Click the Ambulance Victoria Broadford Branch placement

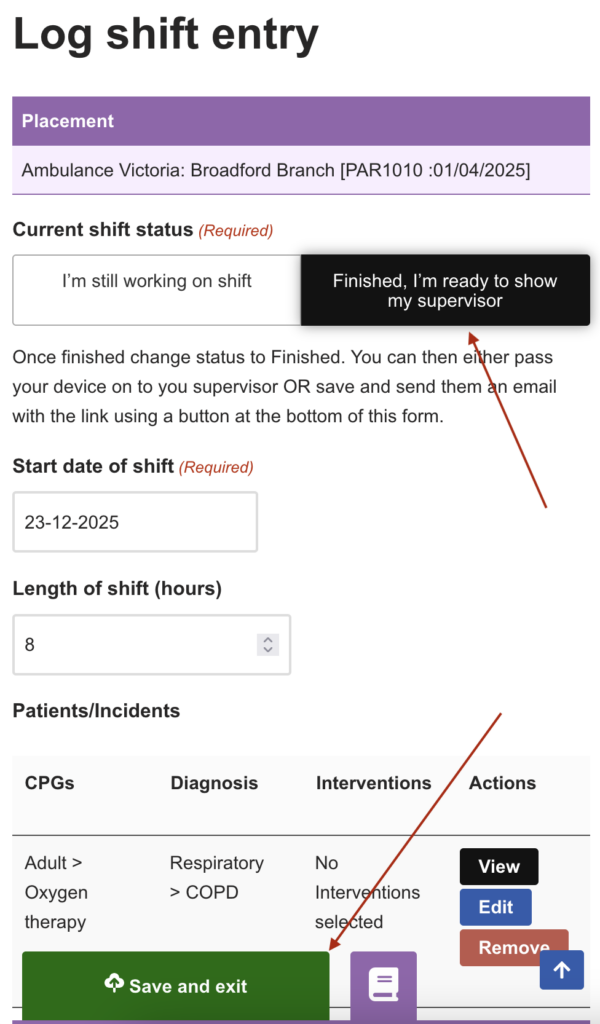tap(276, 170)
